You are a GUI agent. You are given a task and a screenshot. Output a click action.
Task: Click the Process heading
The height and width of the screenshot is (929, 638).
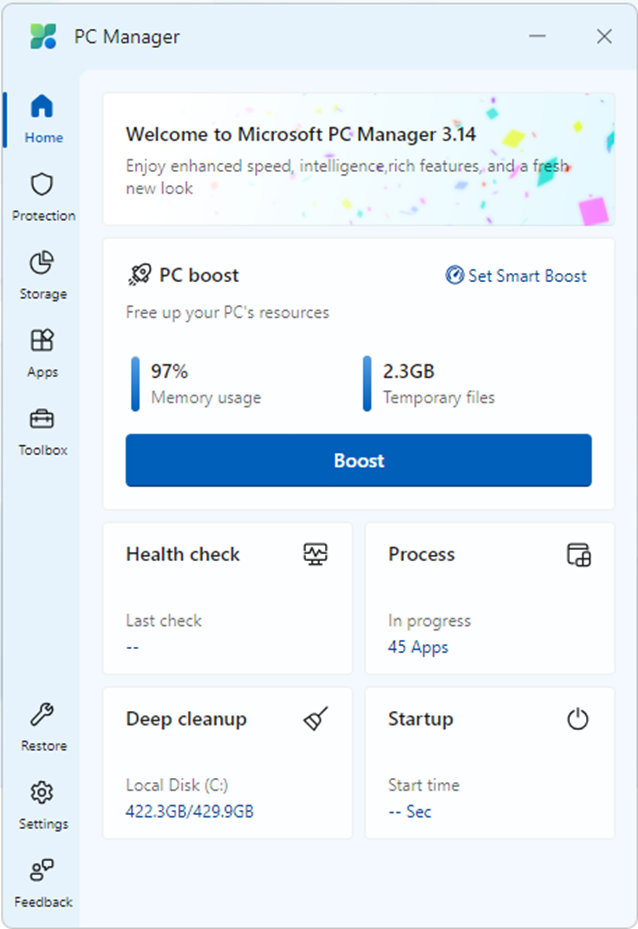point(421,555)
